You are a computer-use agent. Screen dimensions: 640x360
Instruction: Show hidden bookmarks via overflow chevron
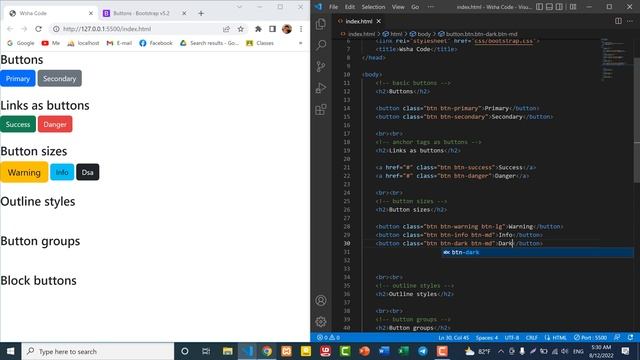300,43
